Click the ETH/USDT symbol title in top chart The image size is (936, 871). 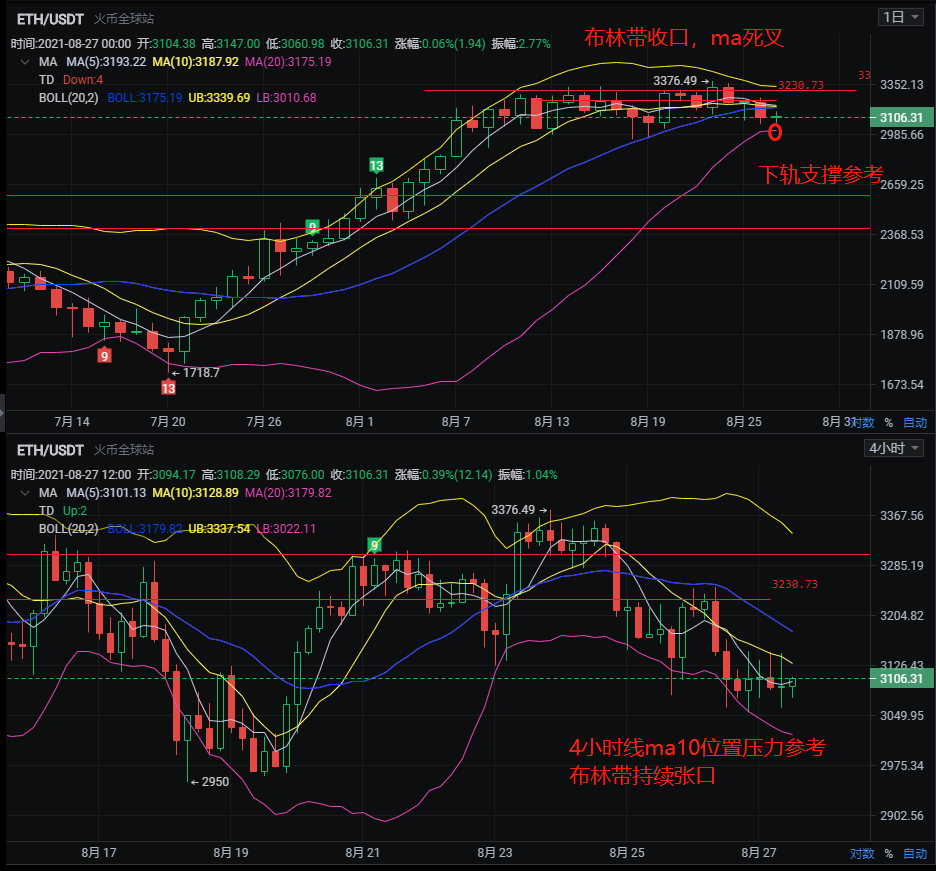(x=50, y=18)
